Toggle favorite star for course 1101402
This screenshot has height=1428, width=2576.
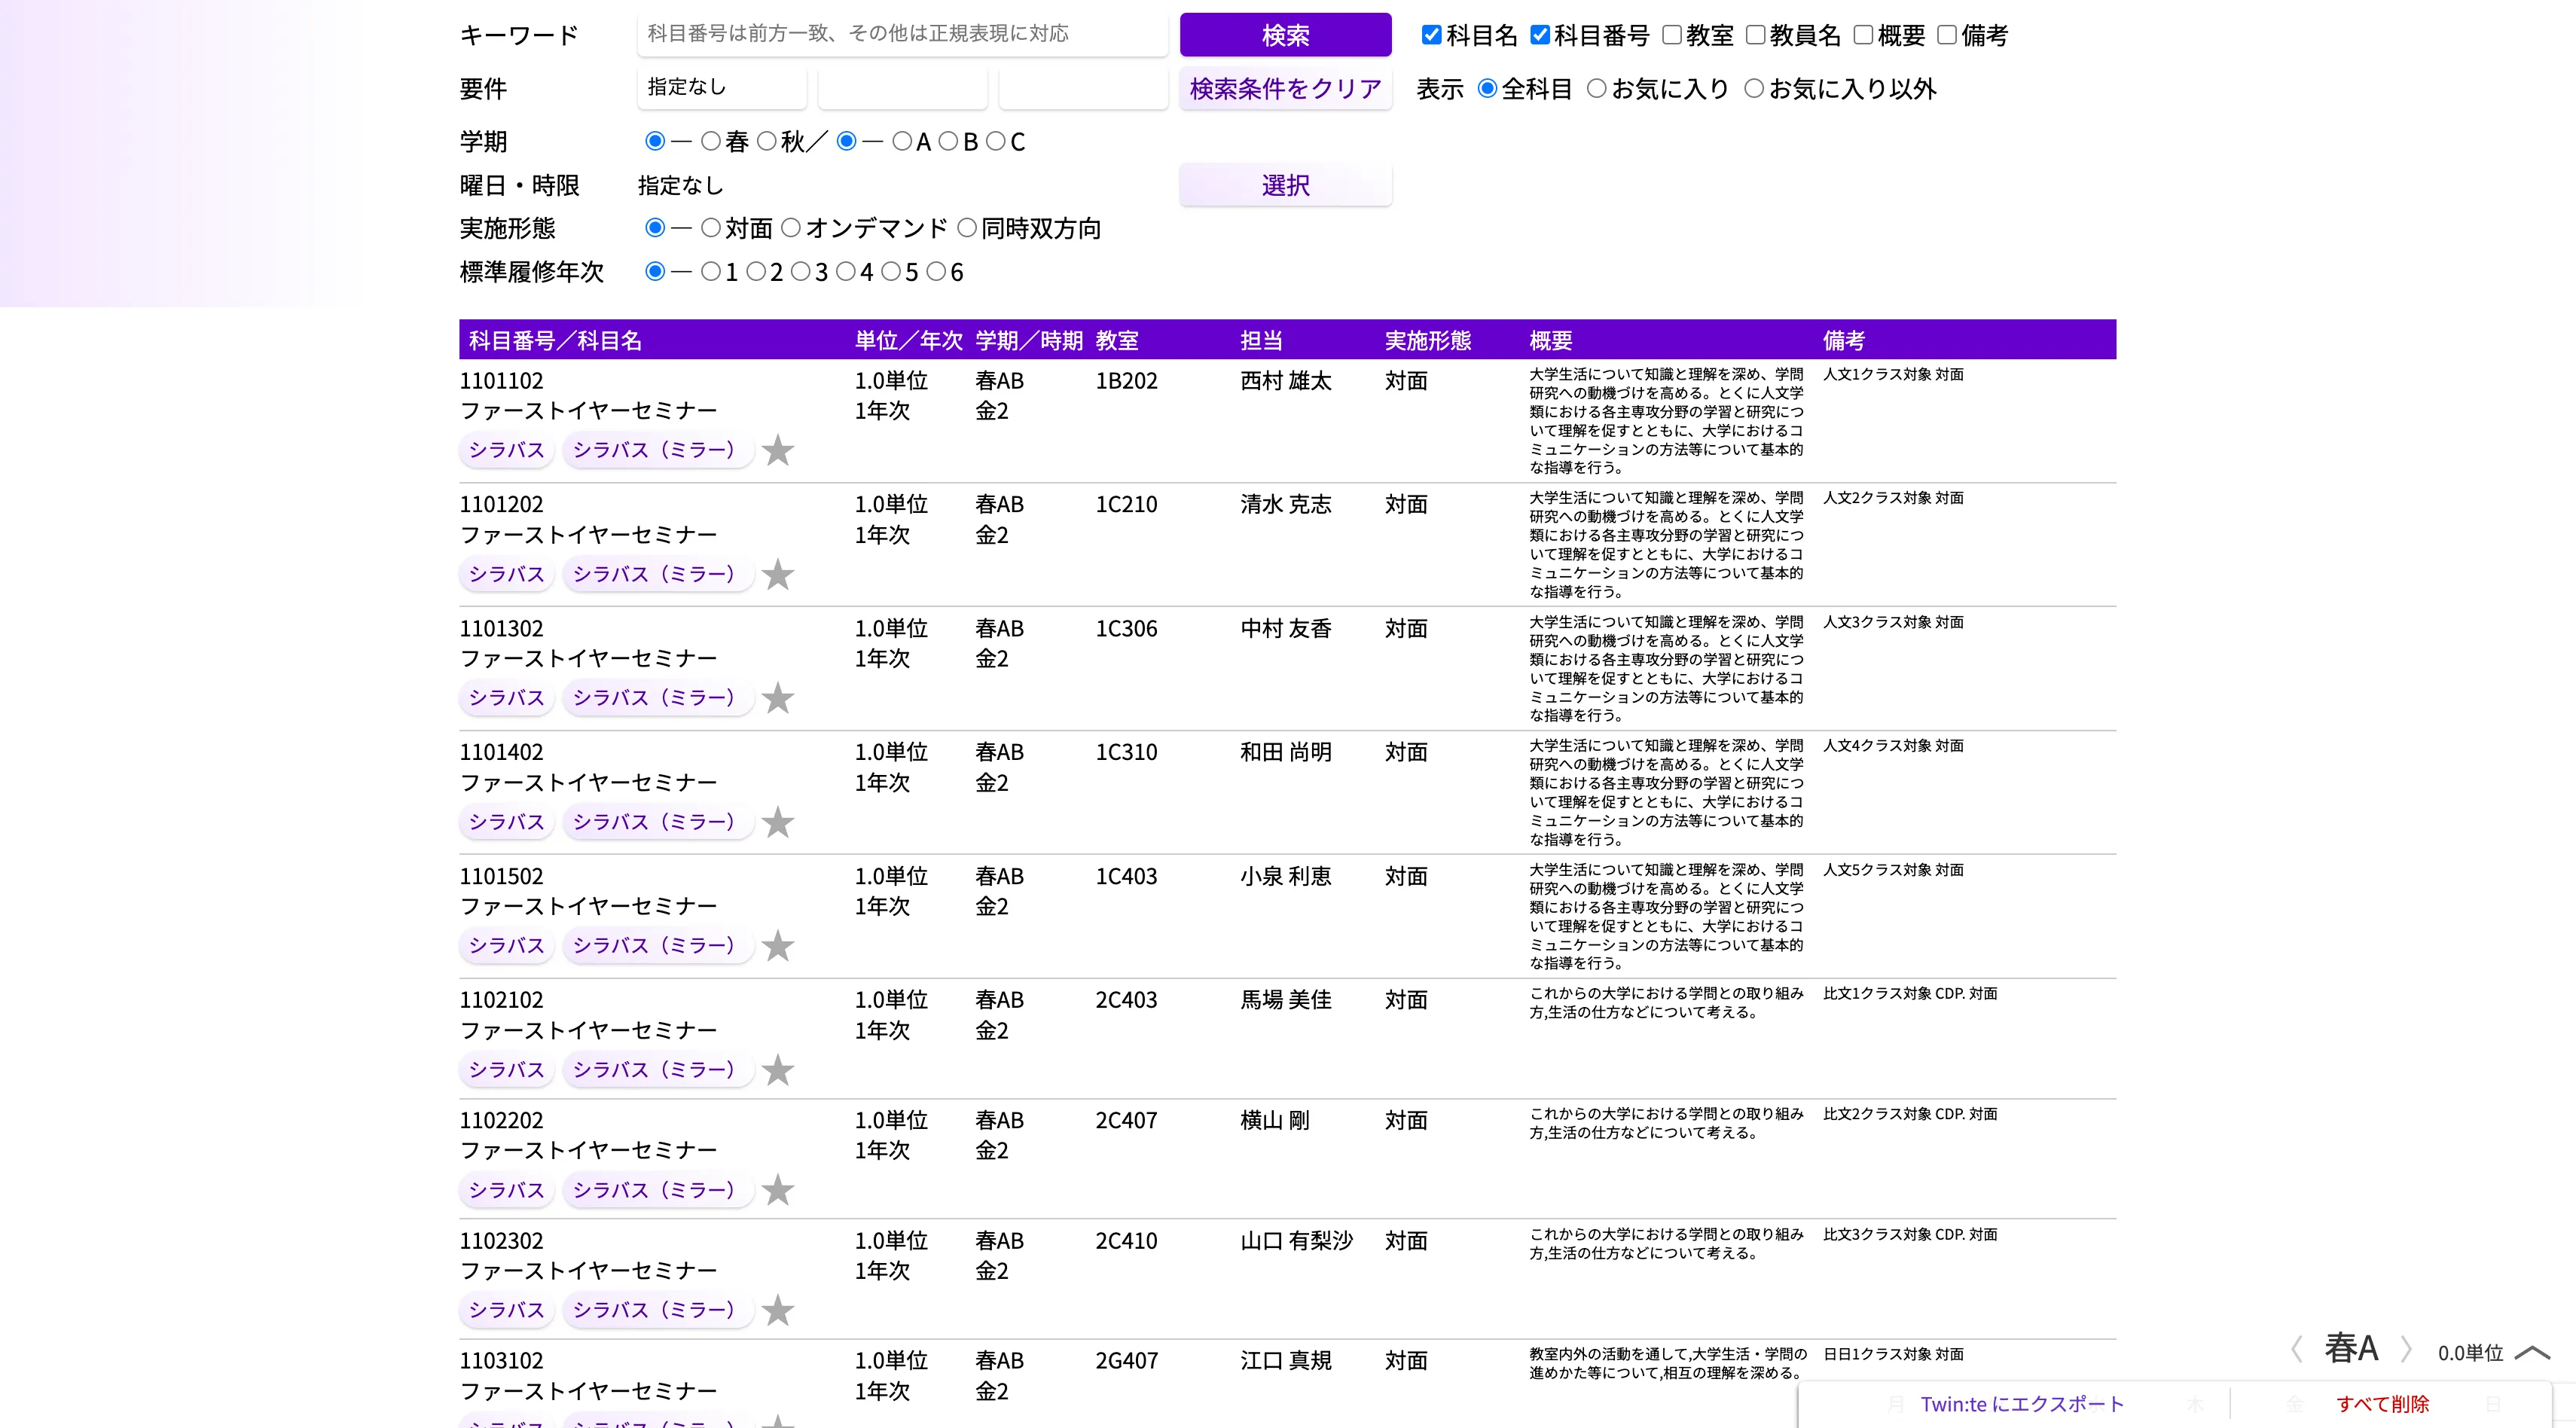777,822
